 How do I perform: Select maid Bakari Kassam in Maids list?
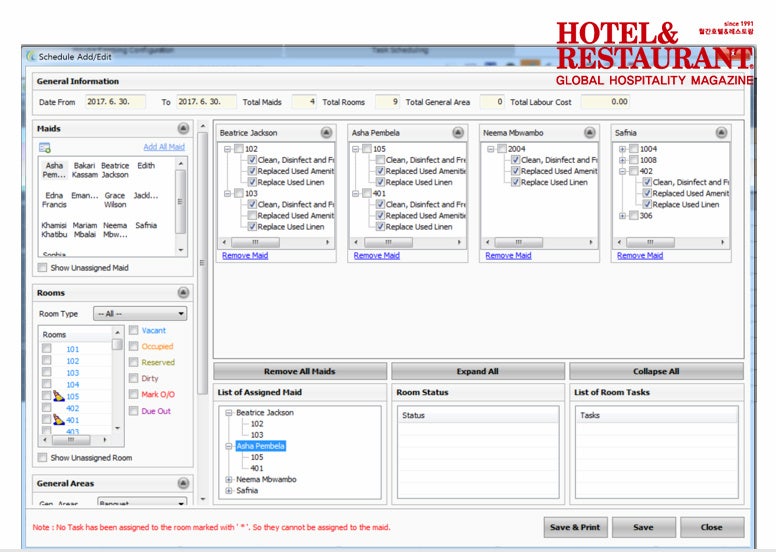point(85,170)
